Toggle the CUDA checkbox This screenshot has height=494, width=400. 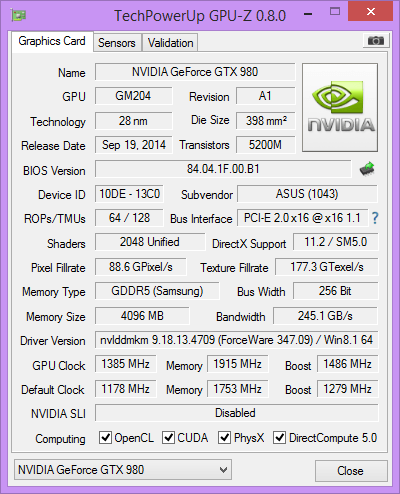click(x=168, y=437)
